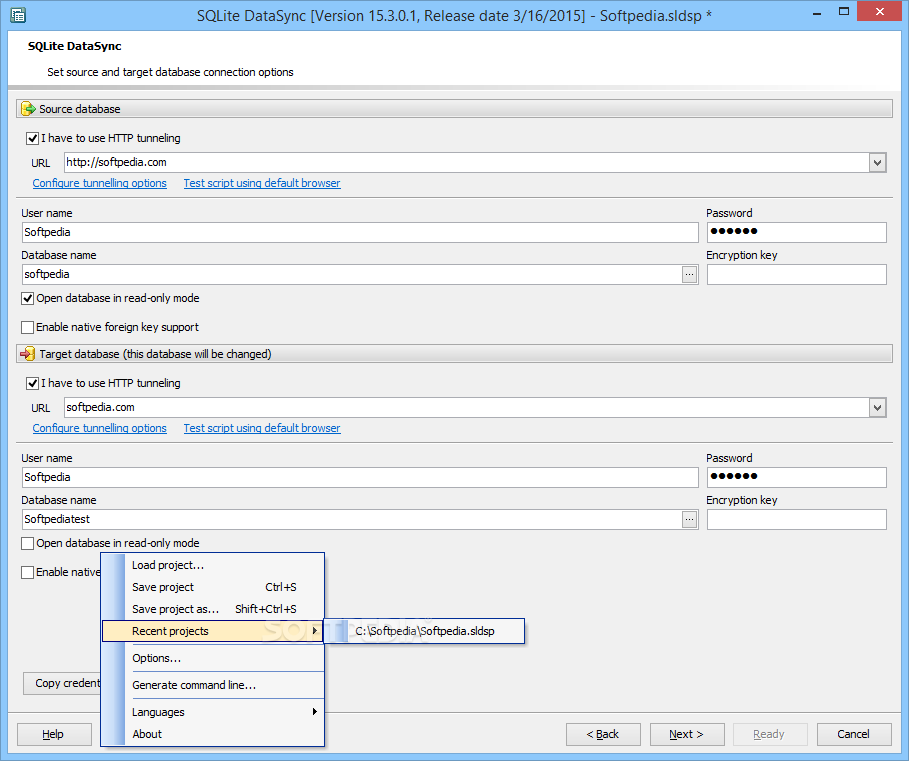The image size is (909, 761).
Task: Click the Cancel button
Action: 854,734
